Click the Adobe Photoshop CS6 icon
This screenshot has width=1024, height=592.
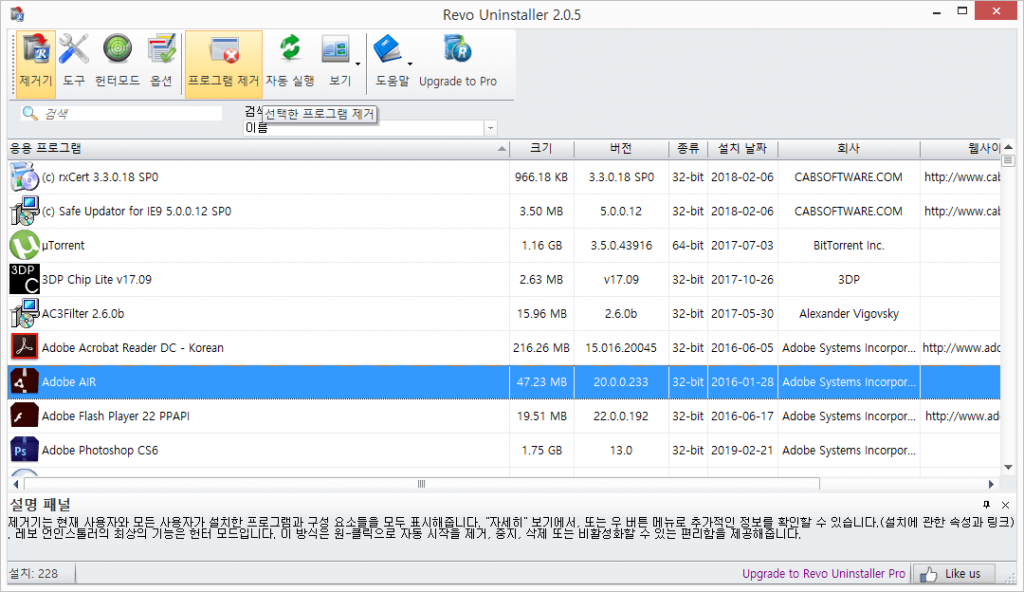24,450
